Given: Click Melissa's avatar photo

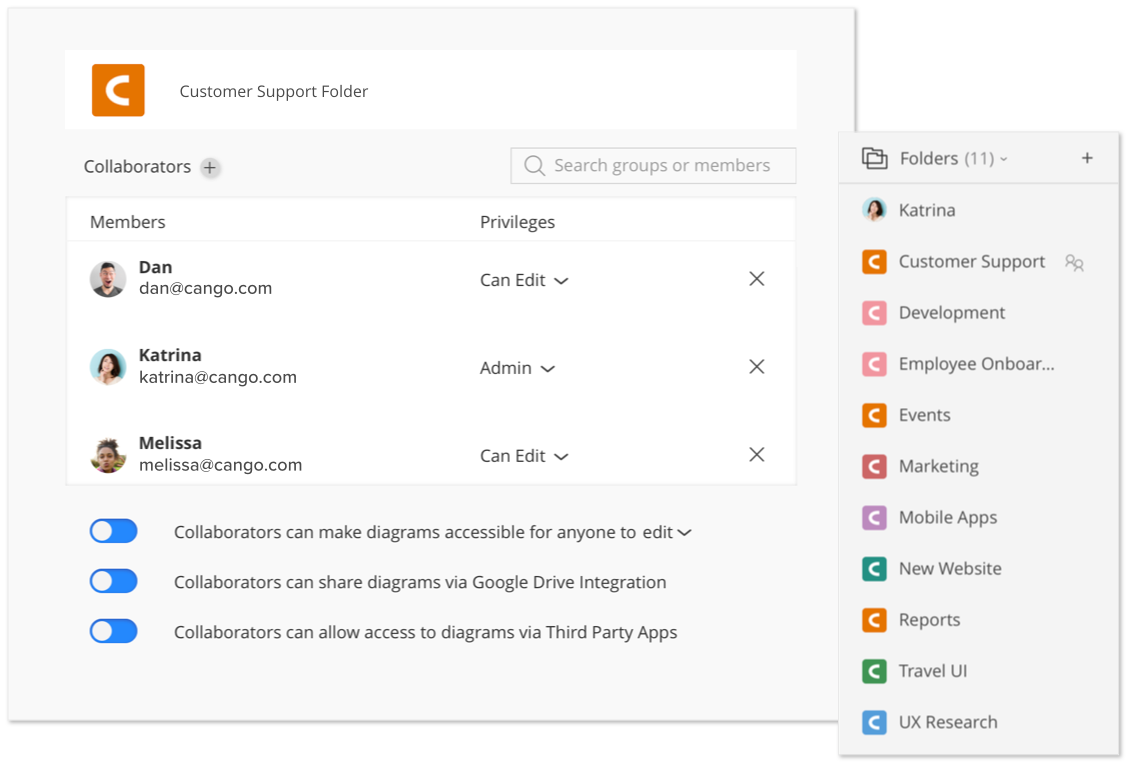Looking at the screenshot, I should pos(108,455).
